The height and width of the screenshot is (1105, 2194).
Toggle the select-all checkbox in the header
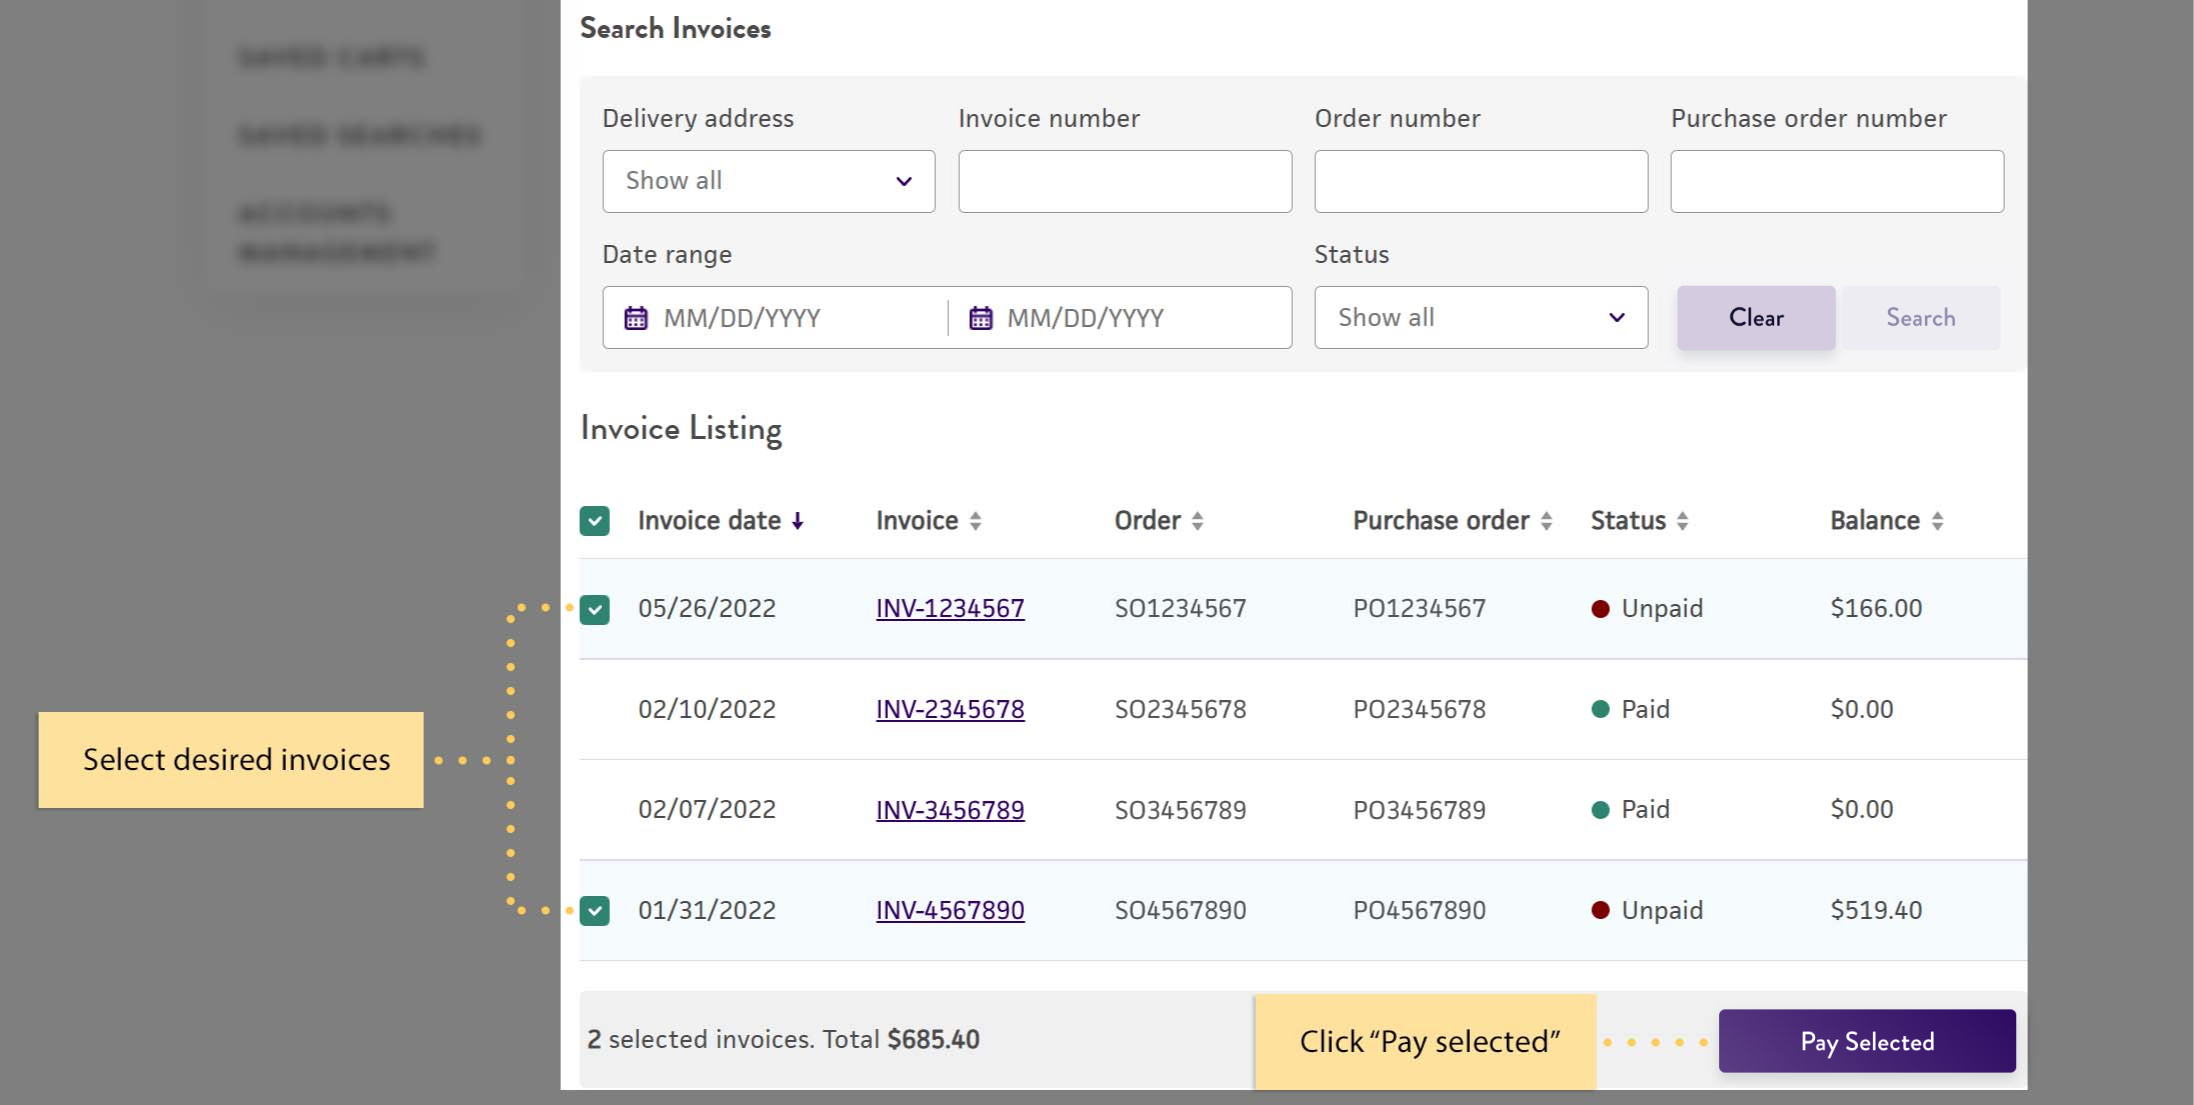click(595, 521)
